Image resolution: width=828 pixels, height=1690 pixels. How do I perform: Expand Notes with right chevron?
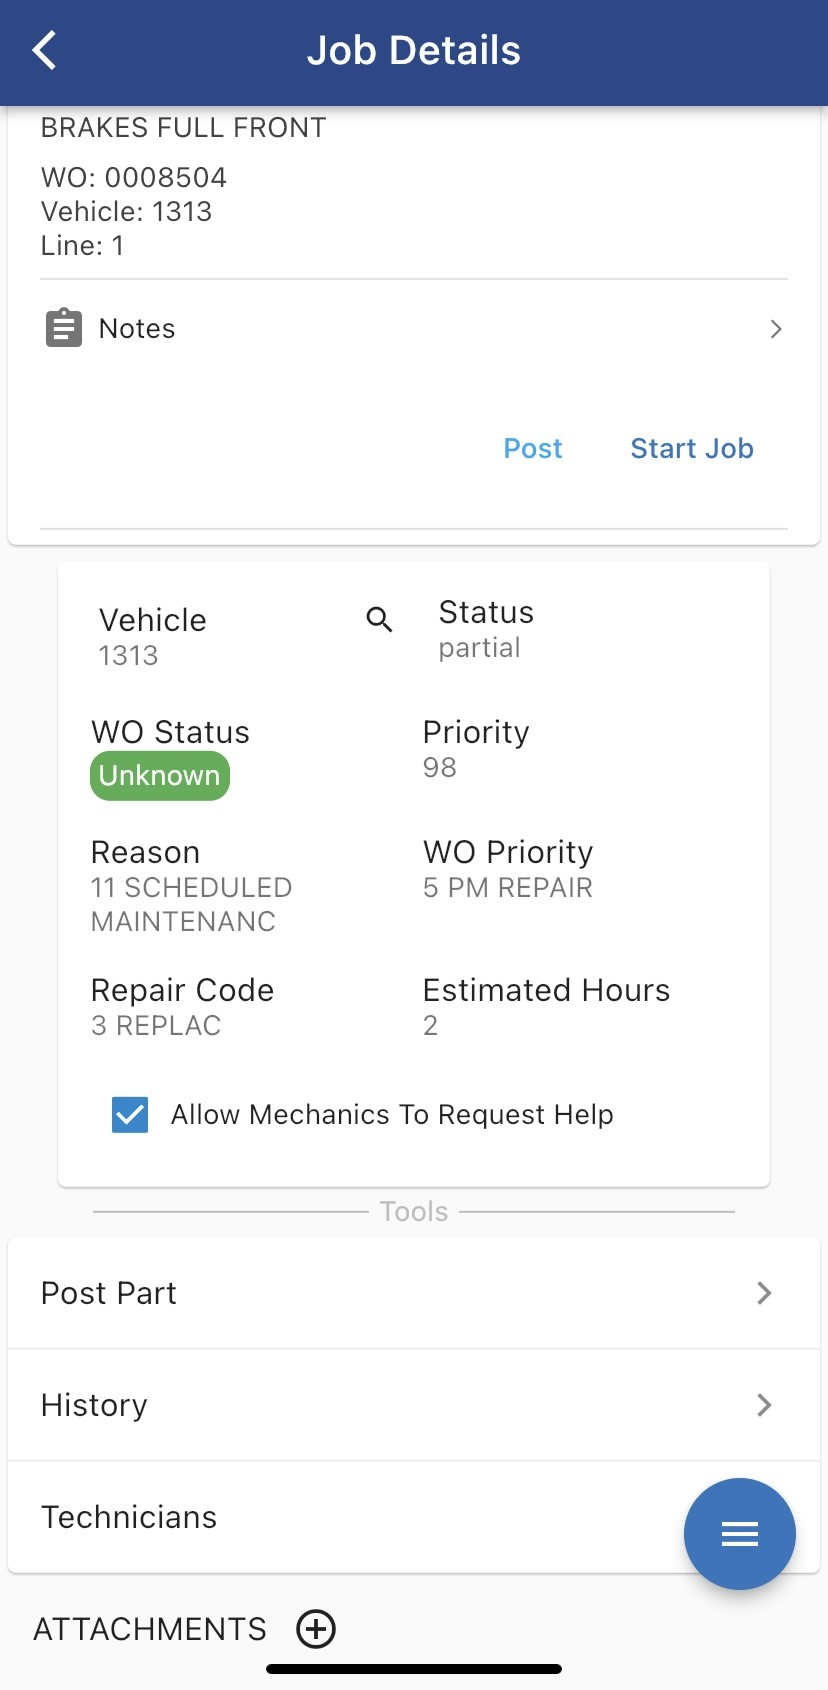point(776,329)
